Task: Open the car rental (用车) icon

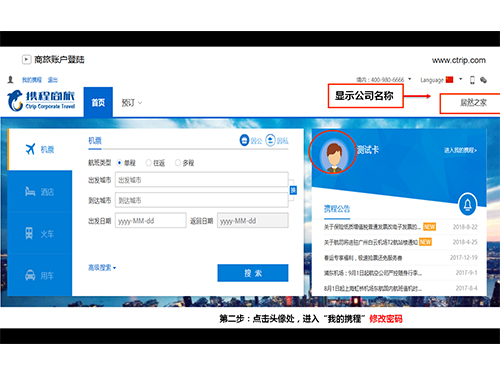Action: [x=30, y=275]
